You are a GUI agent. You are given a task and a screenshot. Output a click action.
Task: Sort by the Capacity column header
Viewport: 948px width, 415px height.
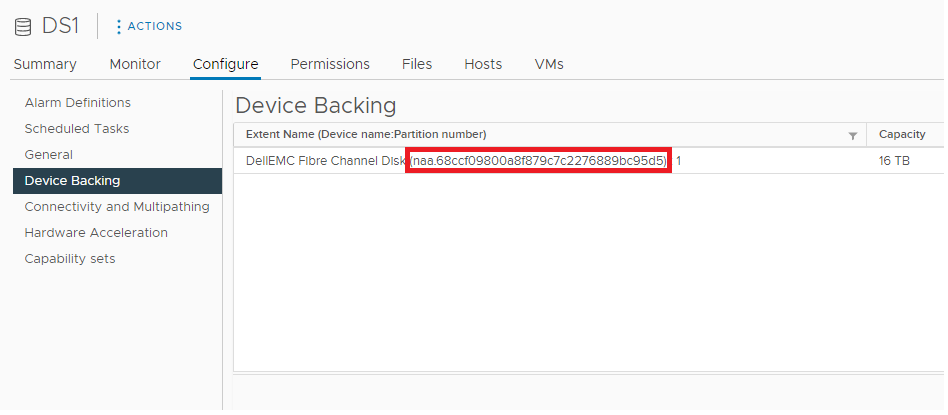pos(902,135)
